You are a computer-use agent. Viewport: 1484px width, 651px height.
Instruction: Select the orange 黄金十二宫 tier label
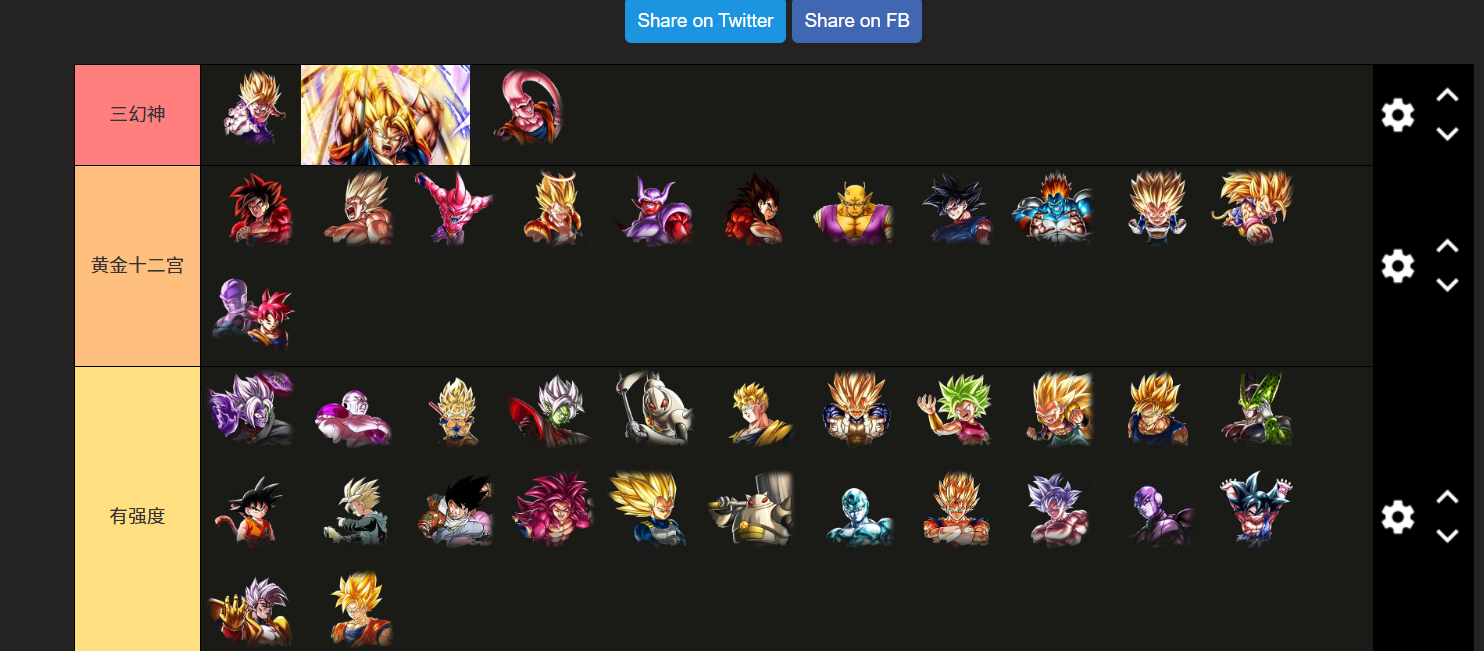[137, 266]
